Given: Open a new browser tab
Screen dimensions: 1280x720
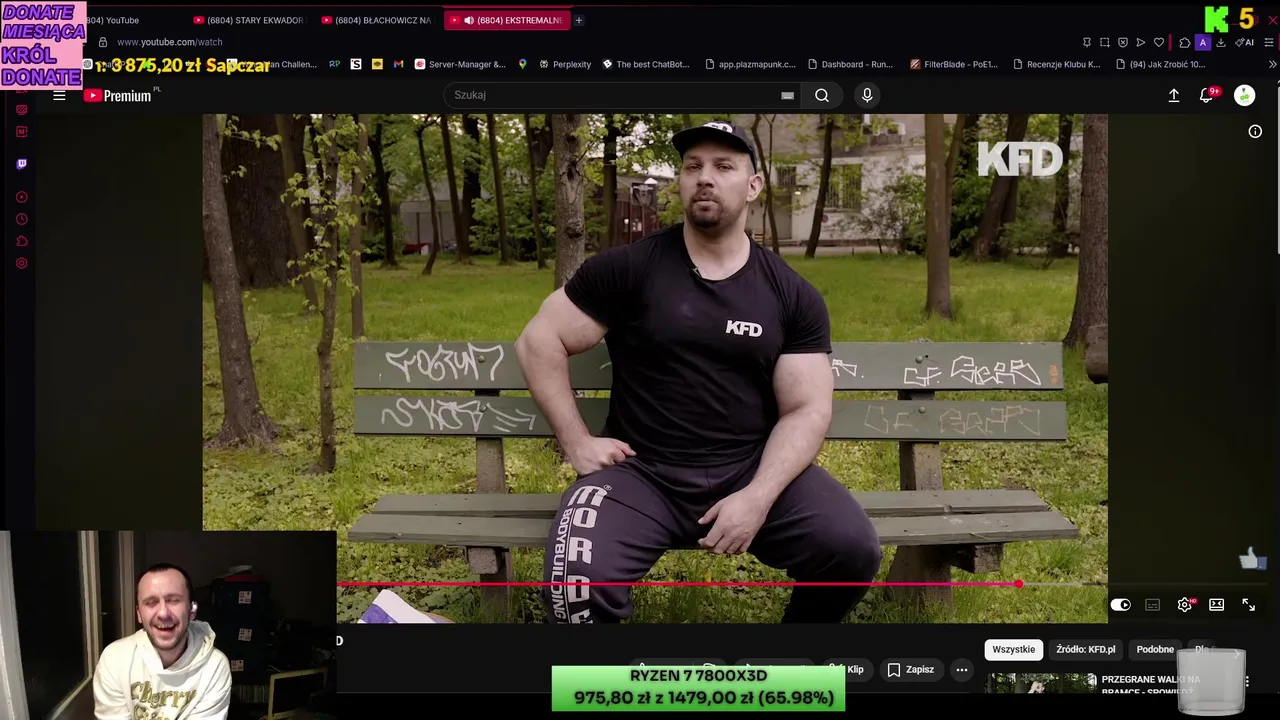Looking at the screenshot, I should point(578,20).
